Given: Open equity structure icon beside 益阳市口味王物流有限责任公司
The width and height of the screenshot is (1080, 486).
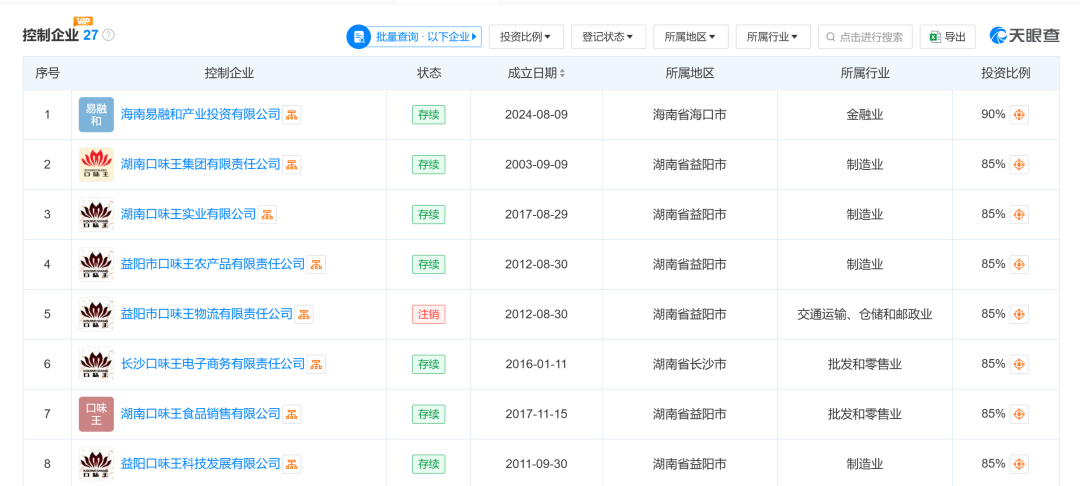Looking at the screenshot, I should [304, 315].
